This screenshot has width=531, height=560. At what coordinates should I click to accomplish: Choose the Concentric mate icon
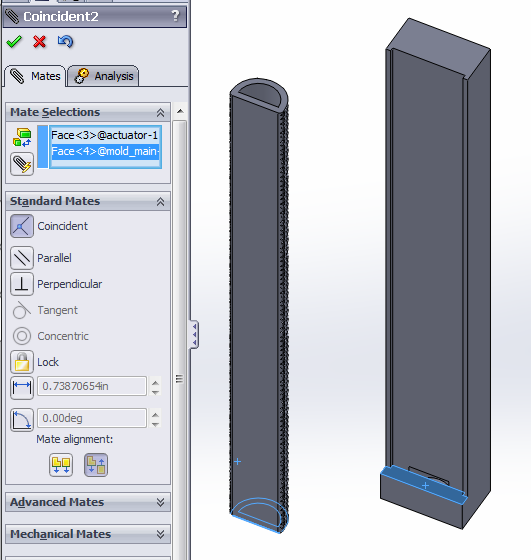coord(22,336)
